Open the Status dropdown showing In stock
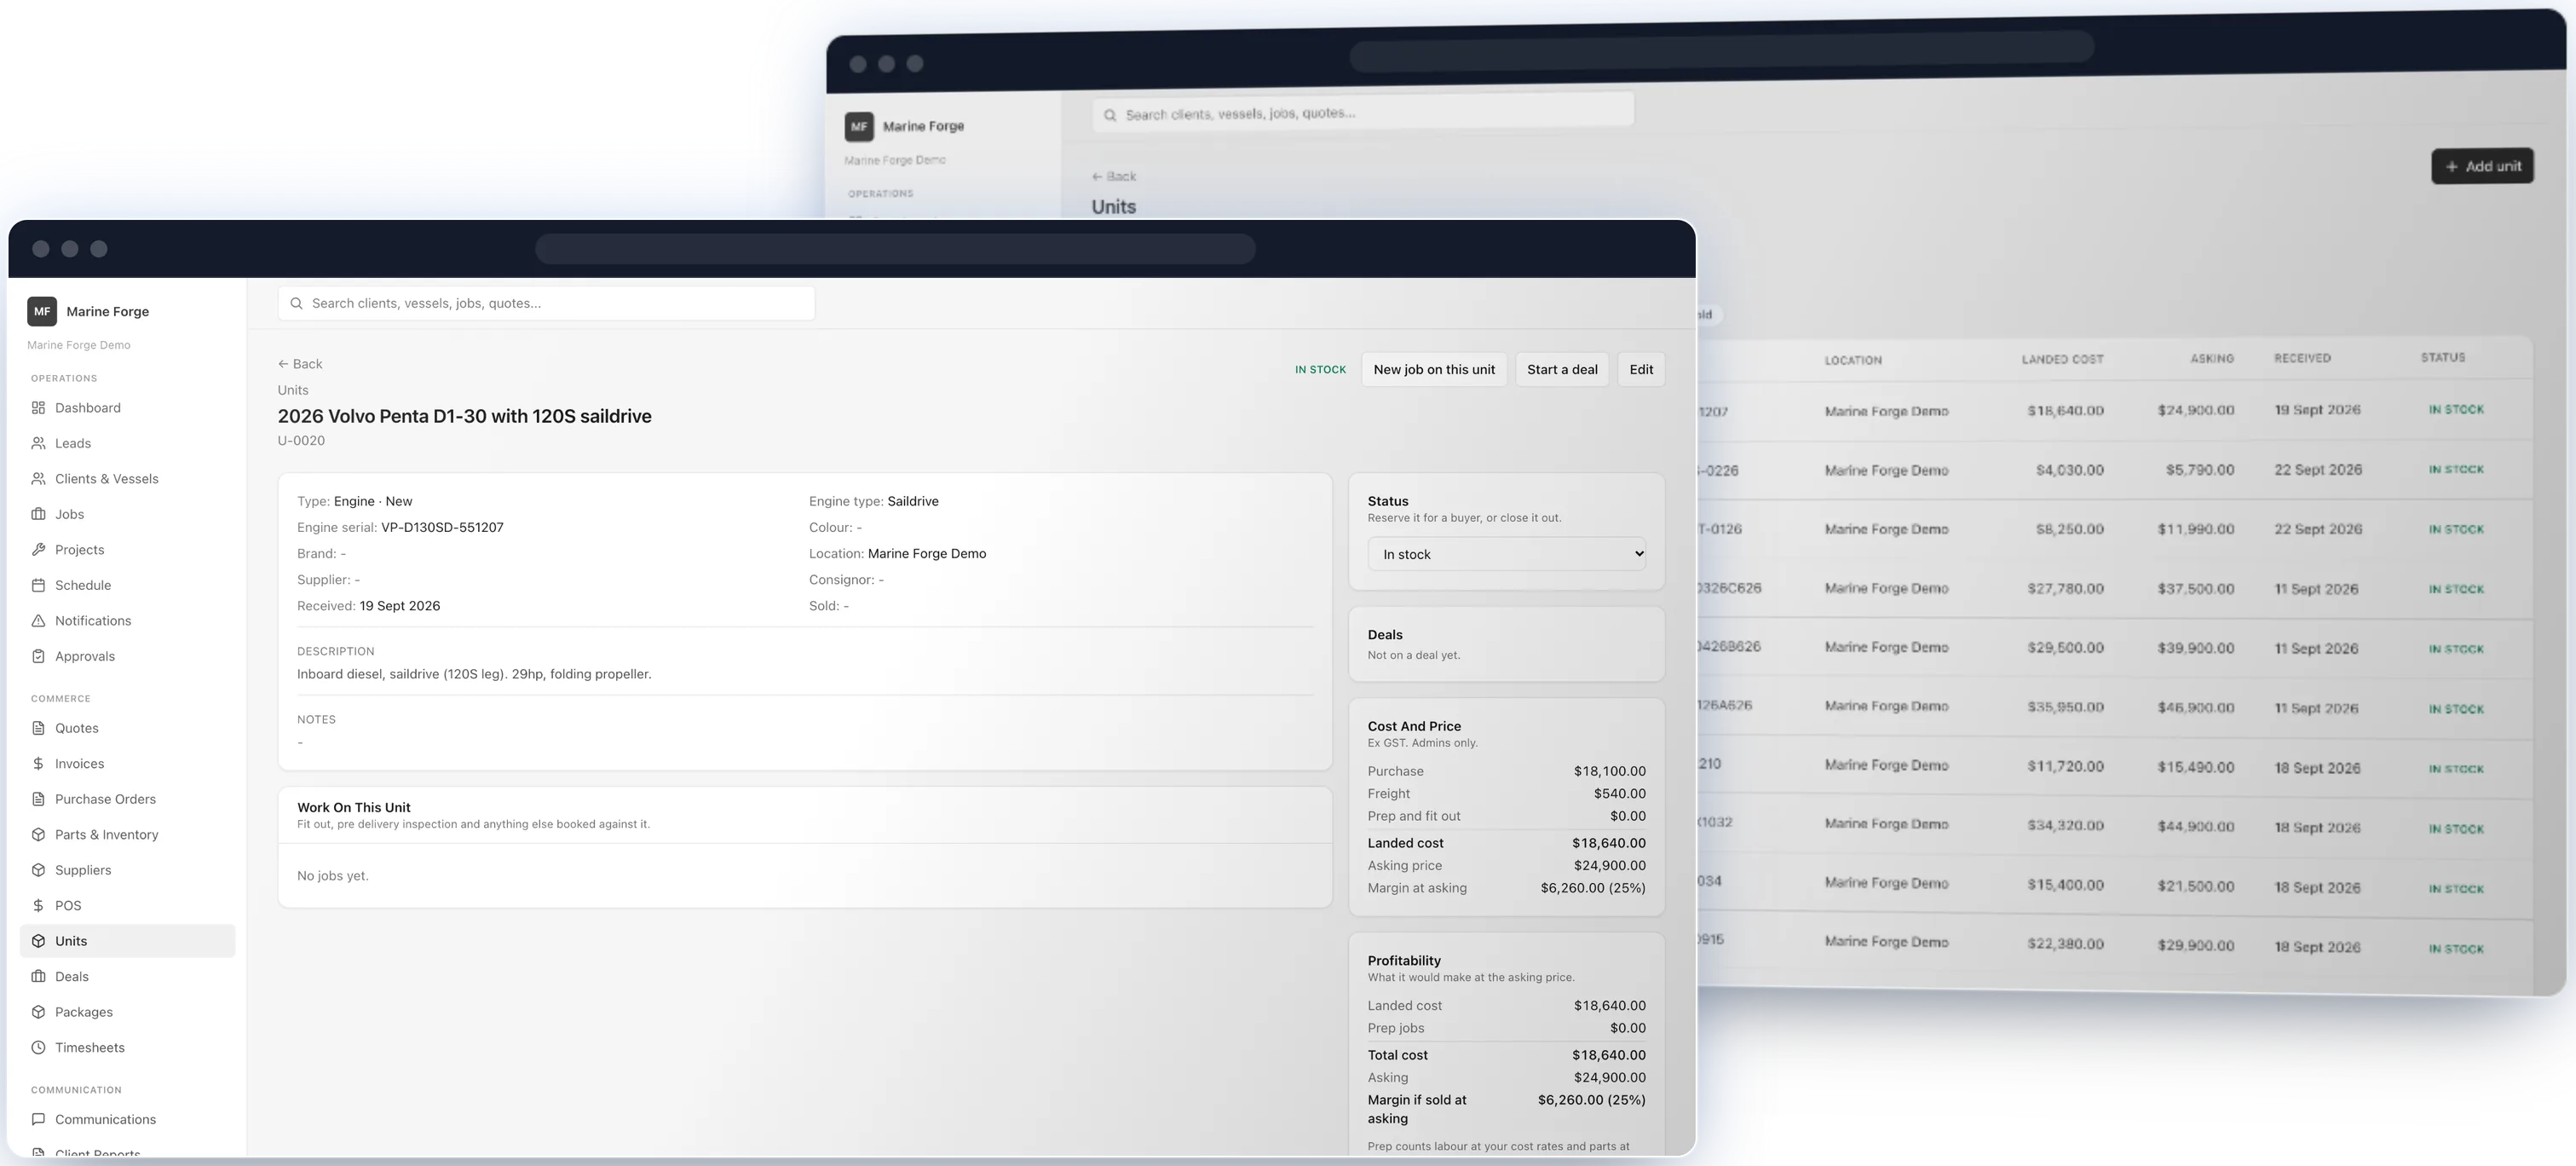Viewport: 2576px width, 1166px height. click(x=1506, y=554)
